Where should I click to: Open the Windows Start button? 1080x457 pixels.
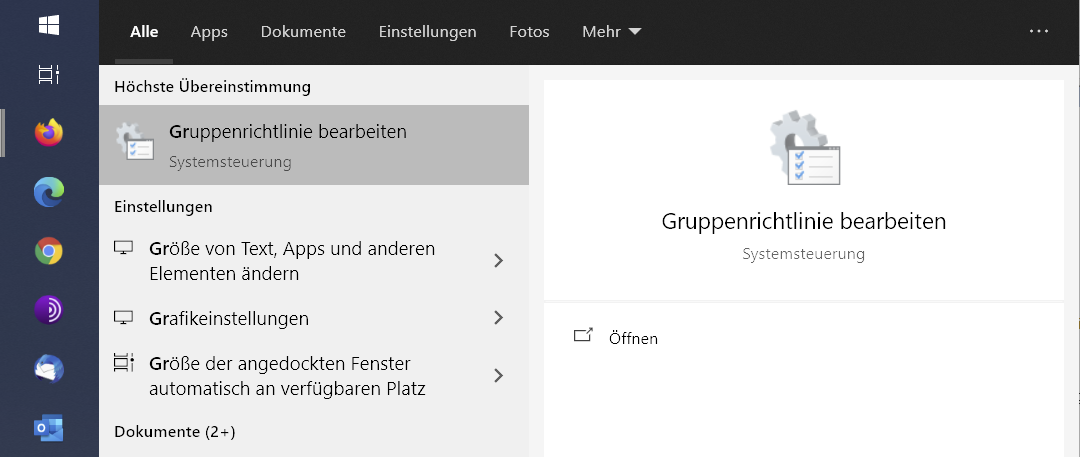click(49, 26)
